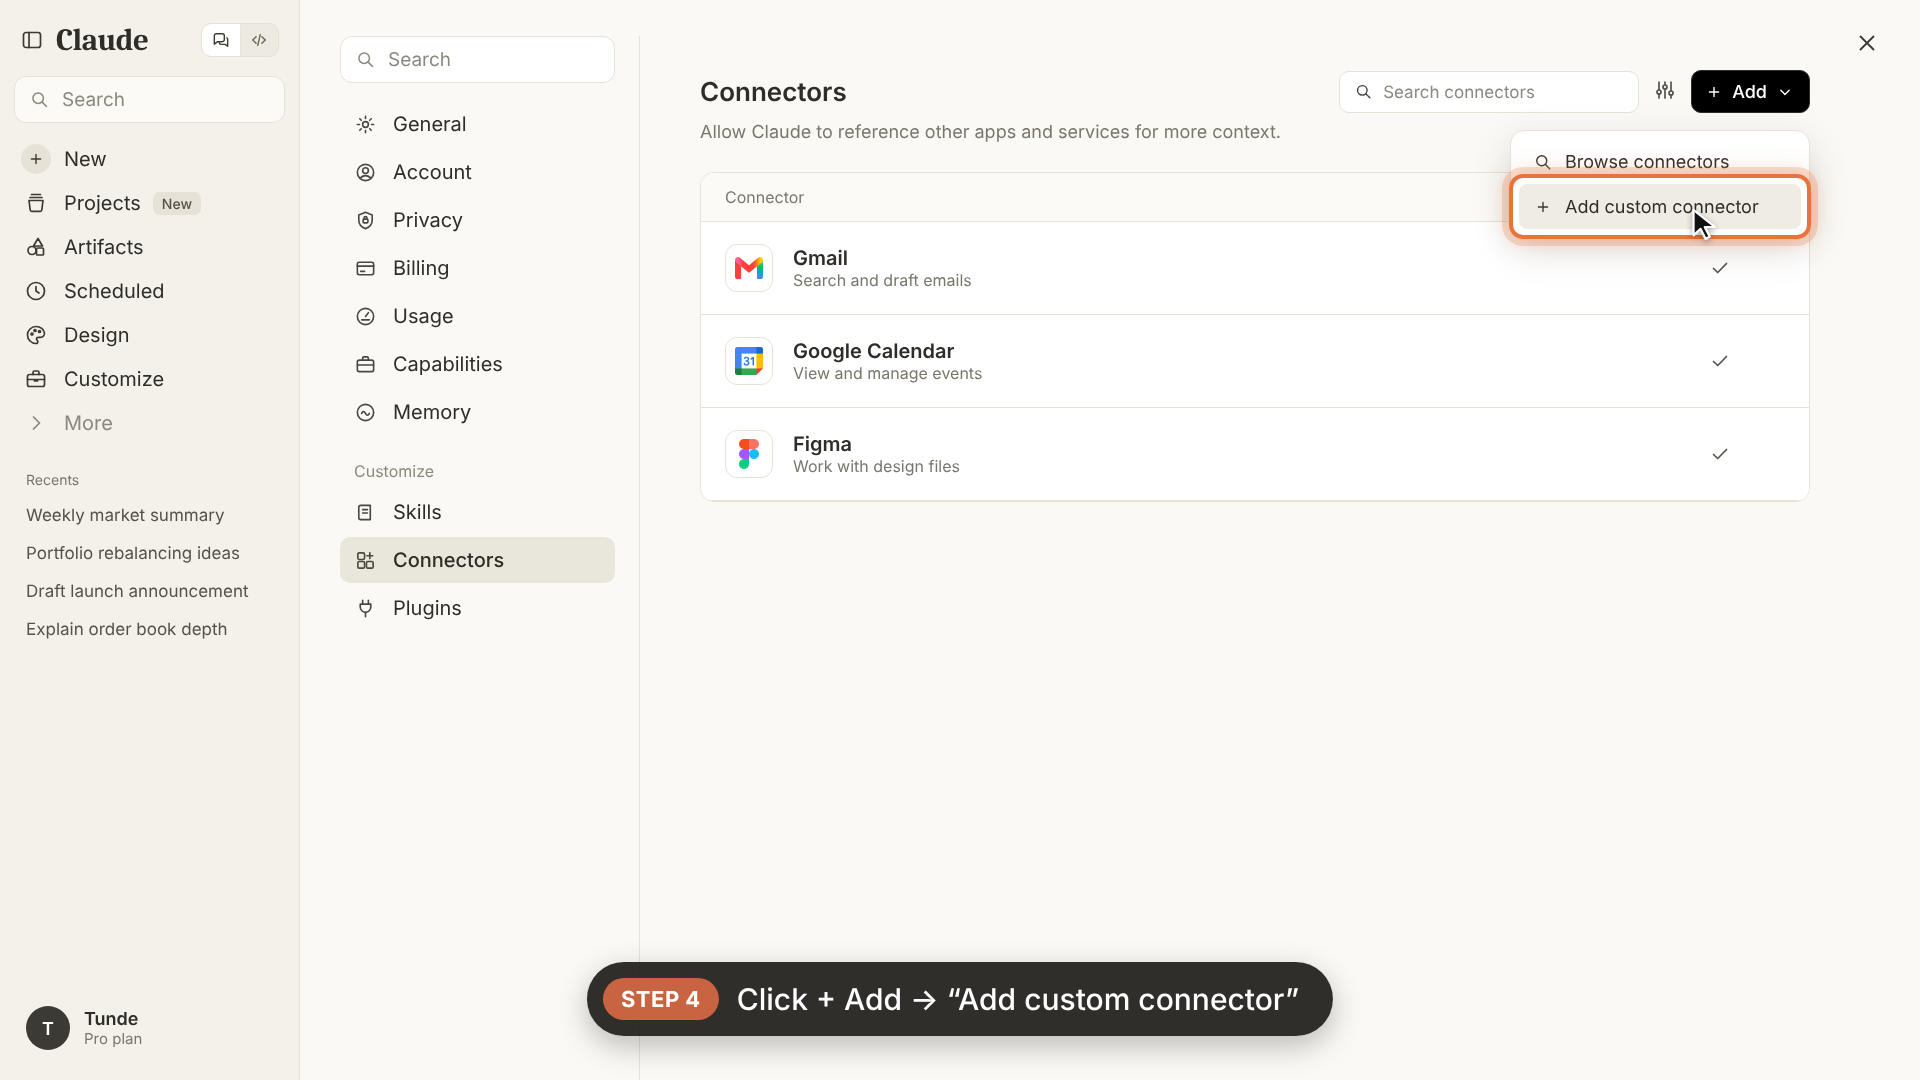Image resolution: width=1920 pixels, height=1080 pixels.
Task: Click the Recents section label
Action: (52, 480)
